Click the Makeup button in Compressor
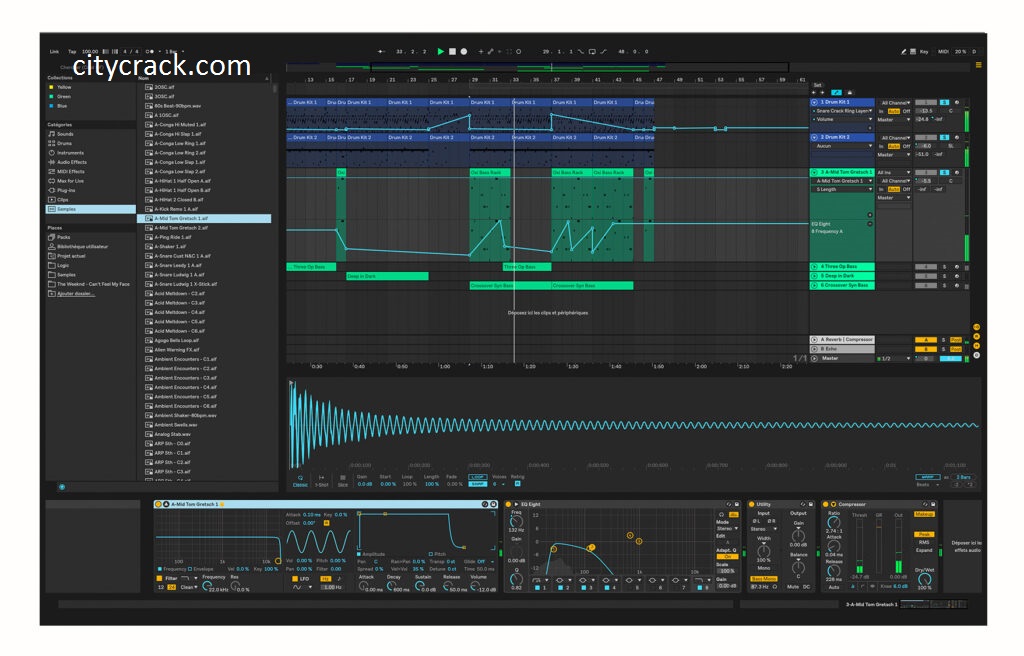 [925, 514]
